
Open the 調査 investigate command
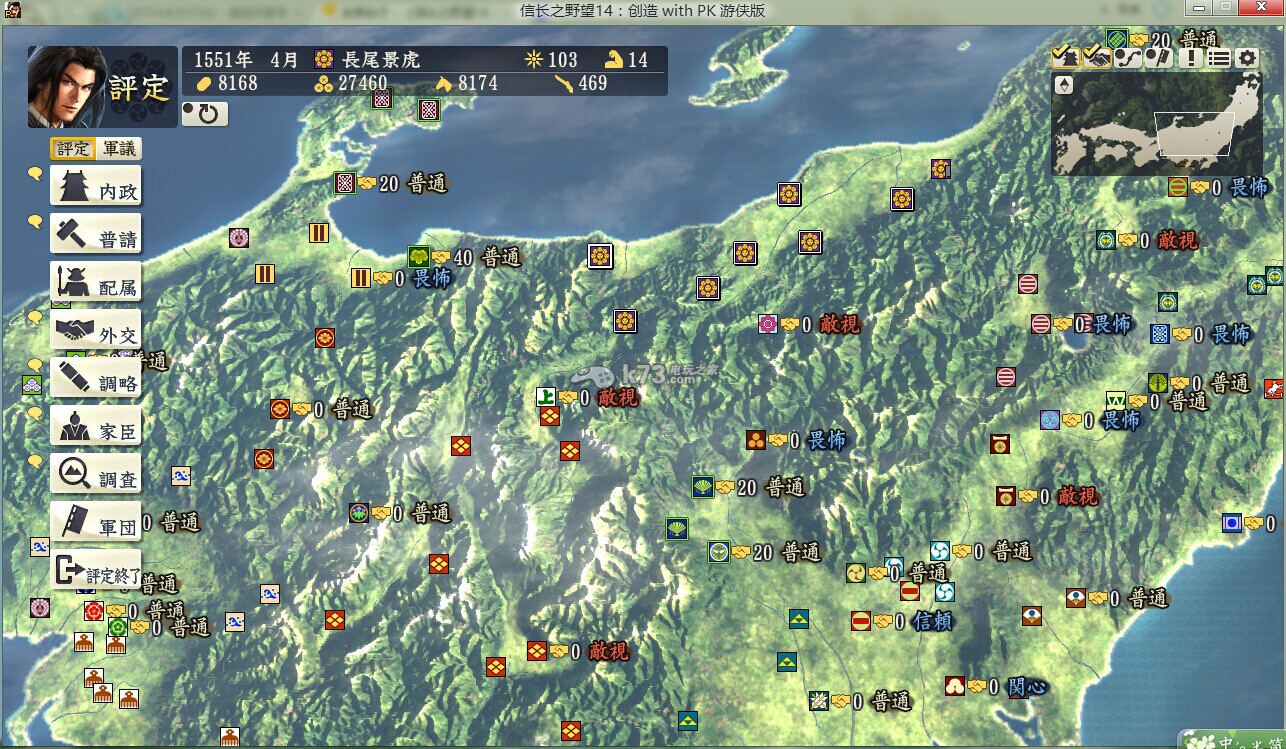pos(96,475)
